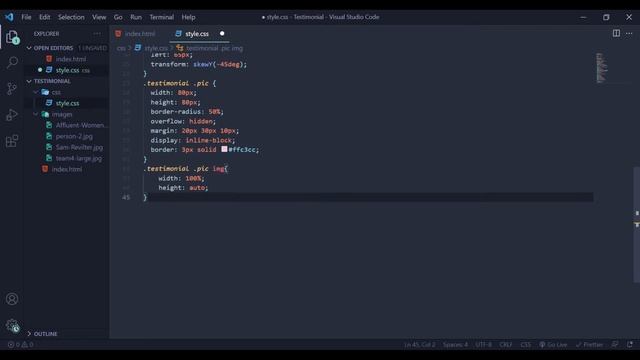Select style.css in Open Editors list
The image size is (640, 360).
point(67,70)
